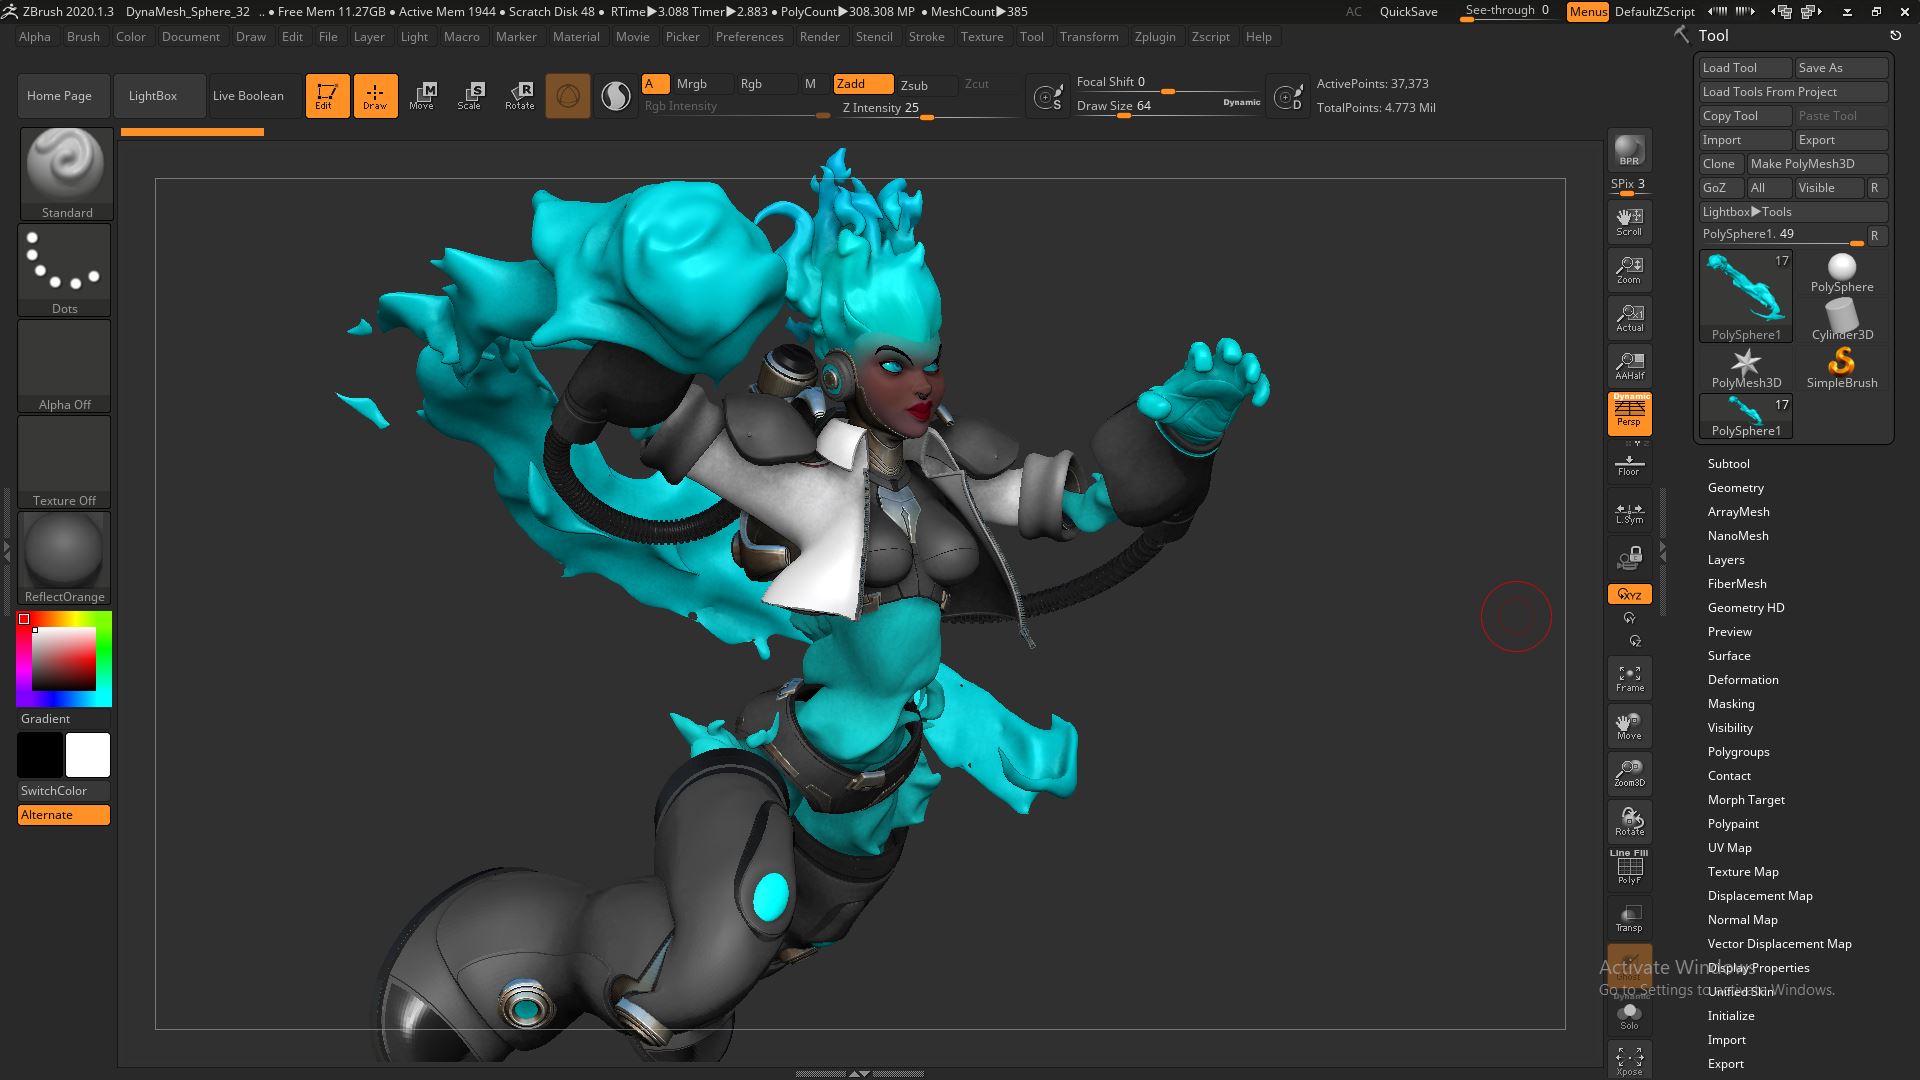
Task: Expand the UV Map section
Action: [1729, 848]
